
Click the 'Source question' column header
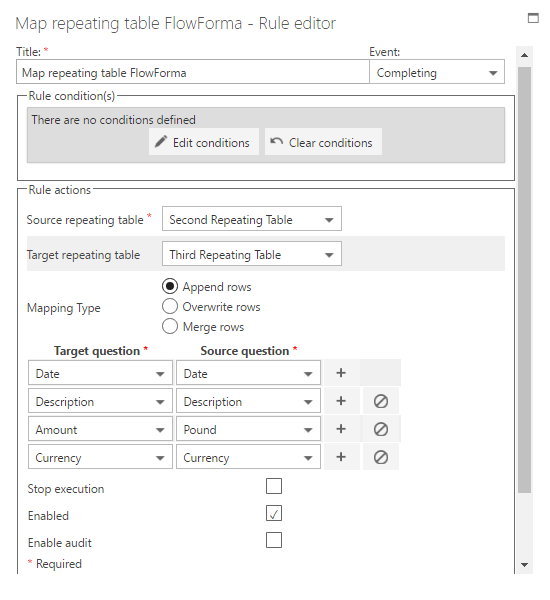245,351
